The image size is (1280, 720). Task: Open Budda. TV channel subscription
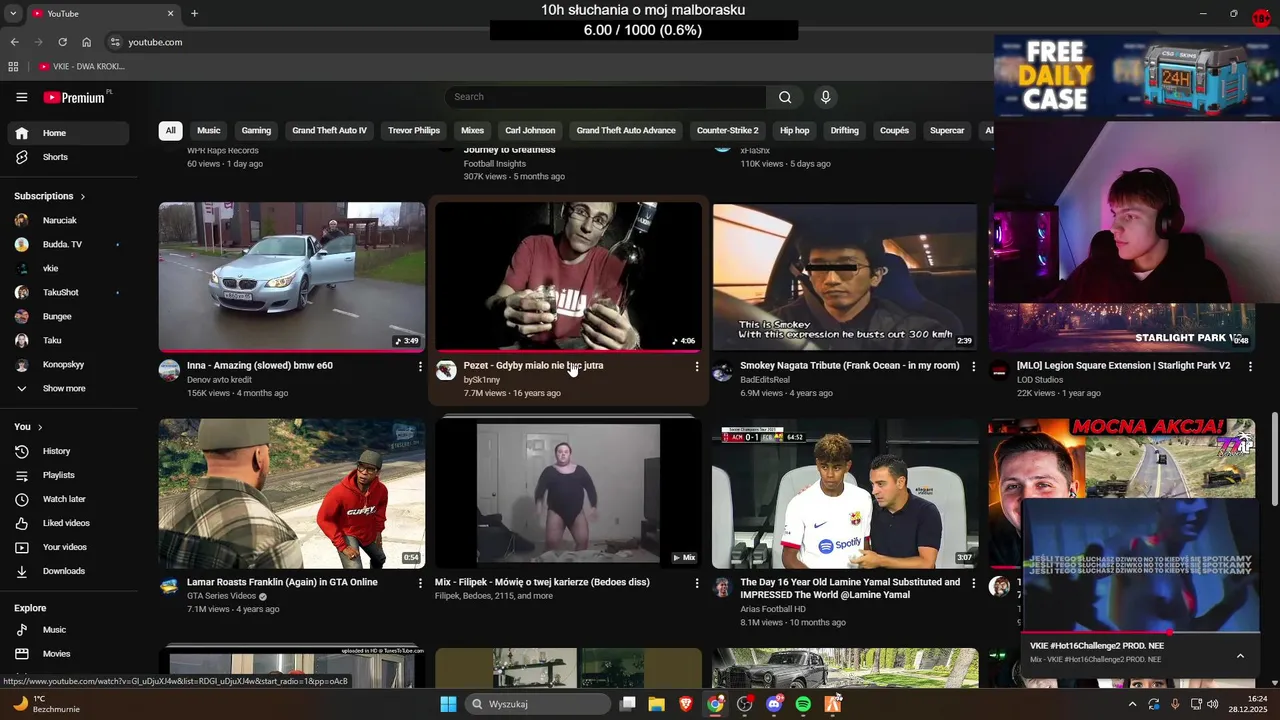point(68,244)
